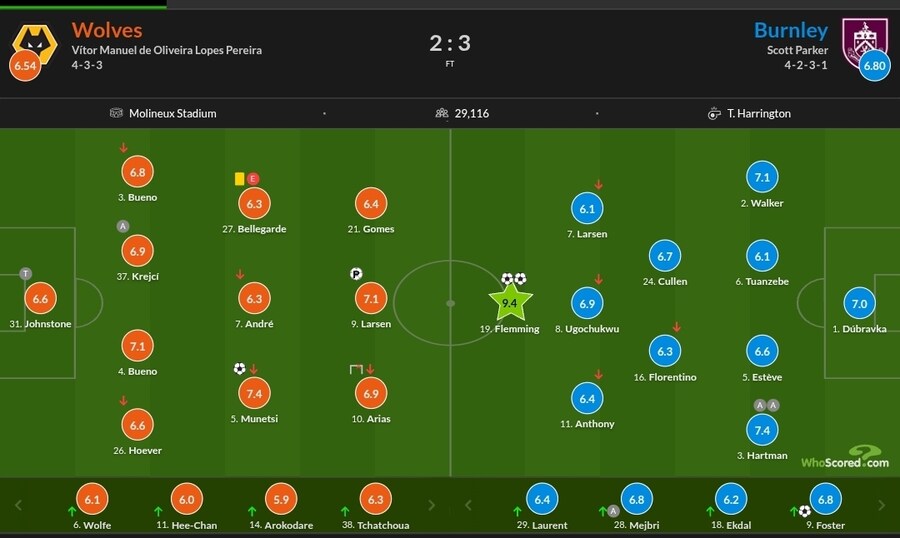
Task: Click the yellow card icon above Bellegarde
Action: click(240, 179)
